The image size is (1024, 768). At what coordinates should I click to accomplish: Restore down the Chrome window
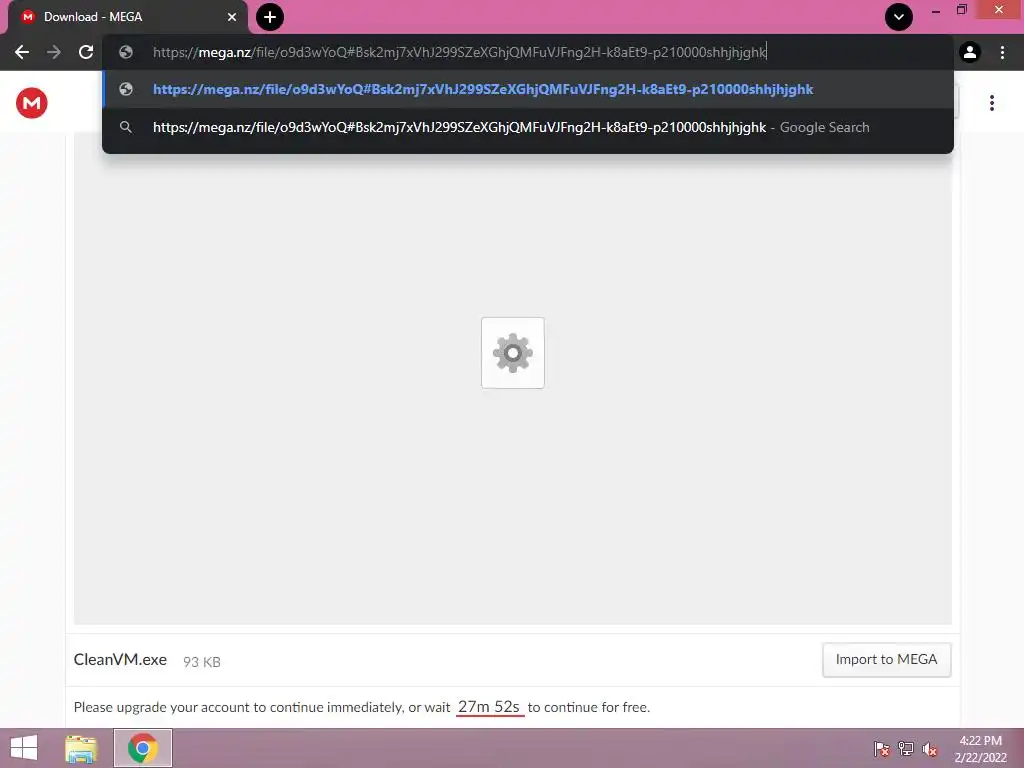click(x=961, y=10)
